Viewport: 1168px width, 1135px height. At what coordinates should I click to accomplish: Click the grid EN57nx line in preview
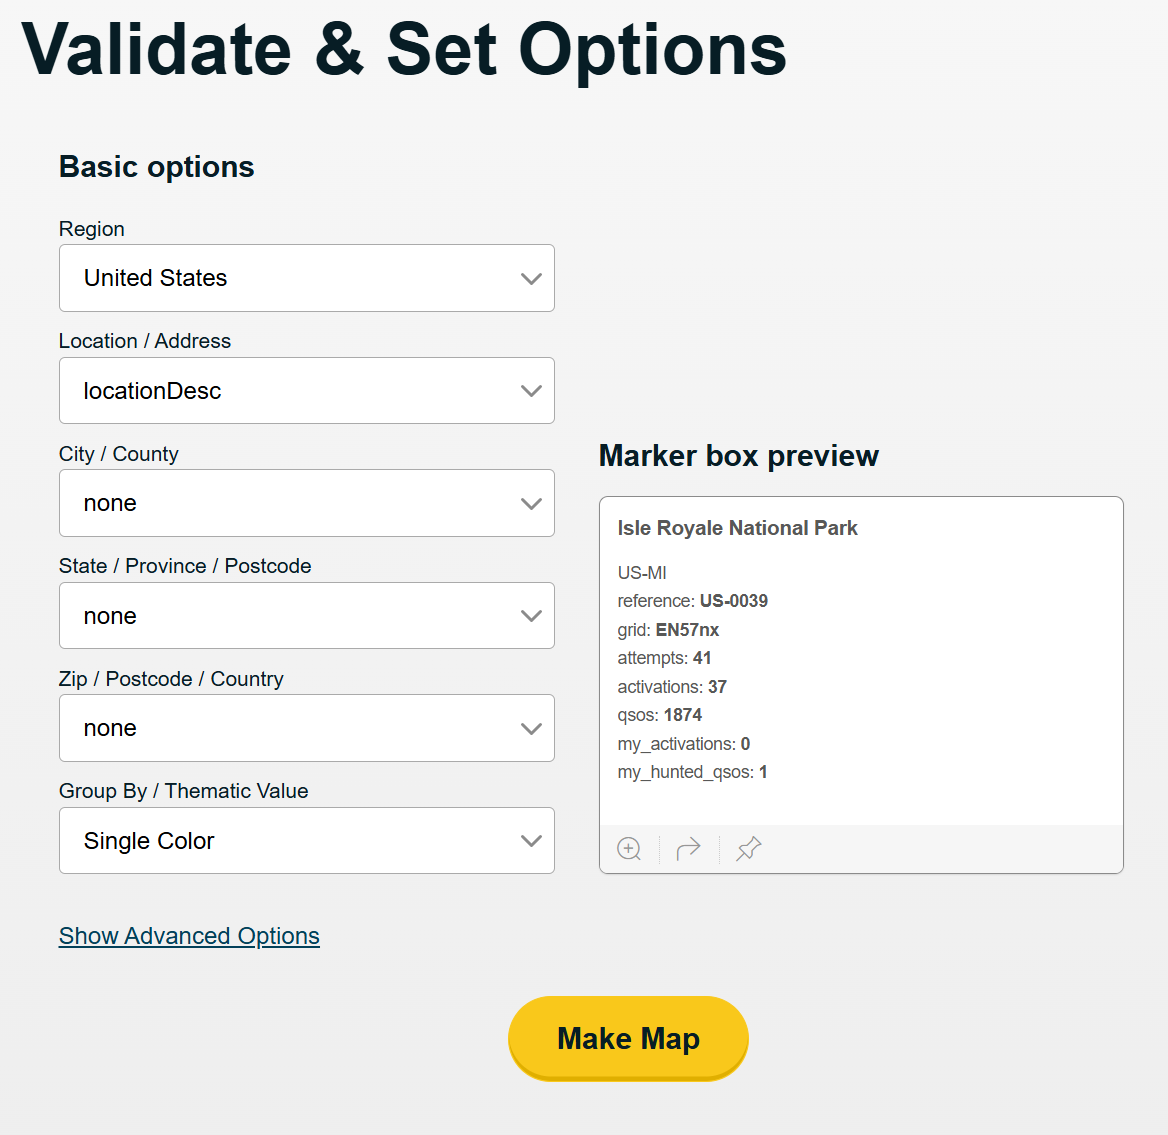[x=668, y=630]
